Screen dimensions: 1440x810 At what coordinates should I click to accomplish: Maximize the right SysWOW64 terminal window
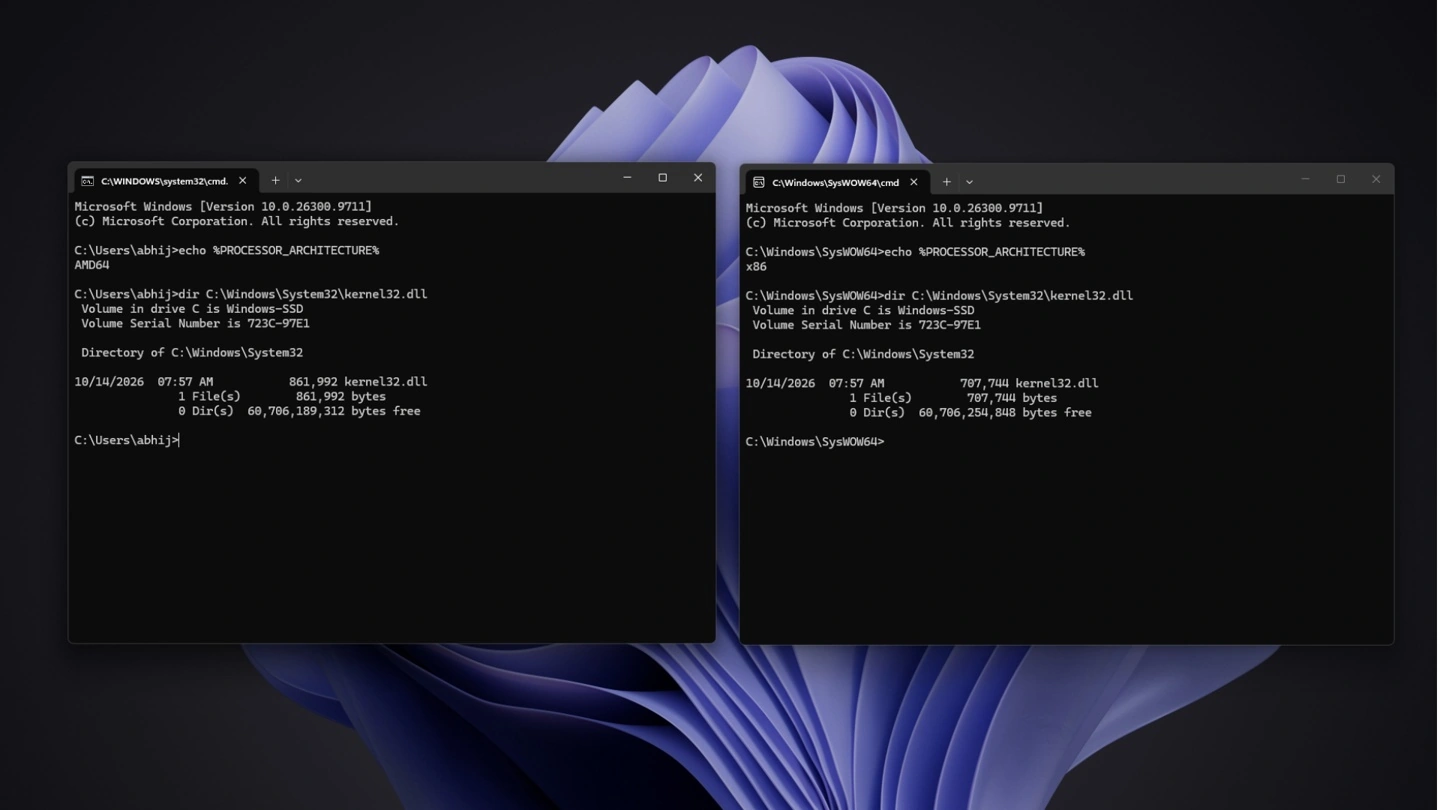1341,179
